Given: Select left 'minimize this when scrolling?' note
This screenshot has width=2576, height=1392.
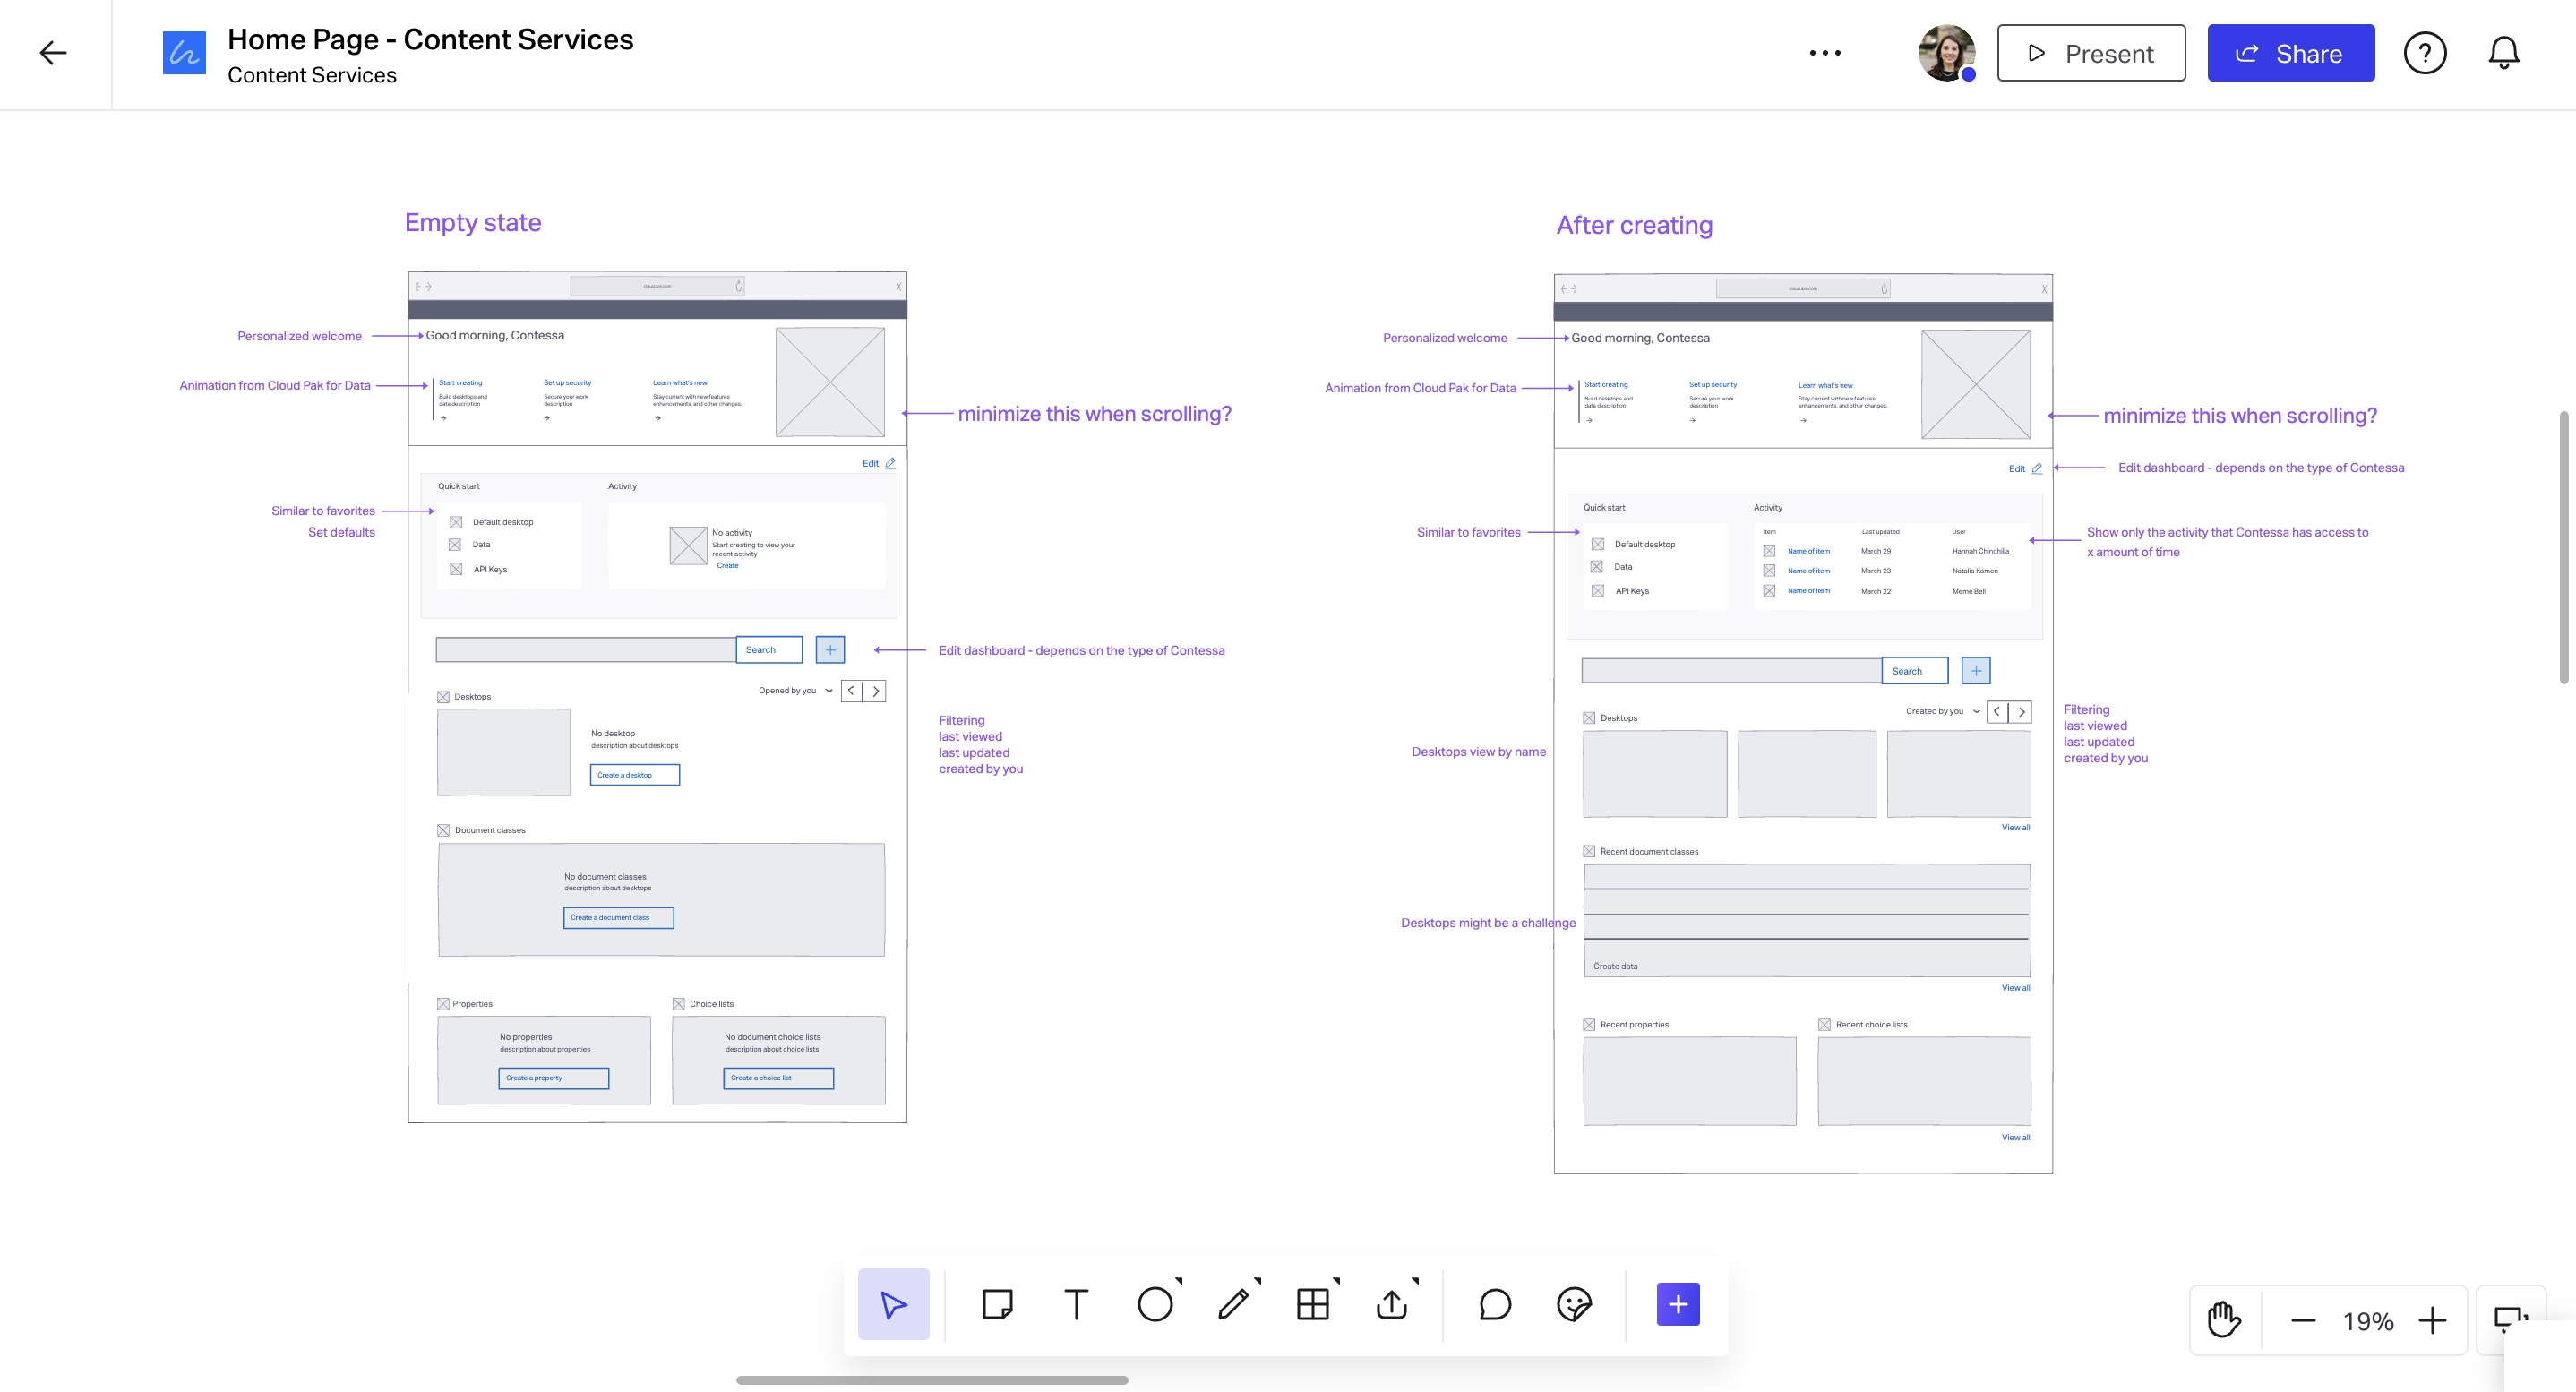Looking at the screenshot, I should 1094,414.
